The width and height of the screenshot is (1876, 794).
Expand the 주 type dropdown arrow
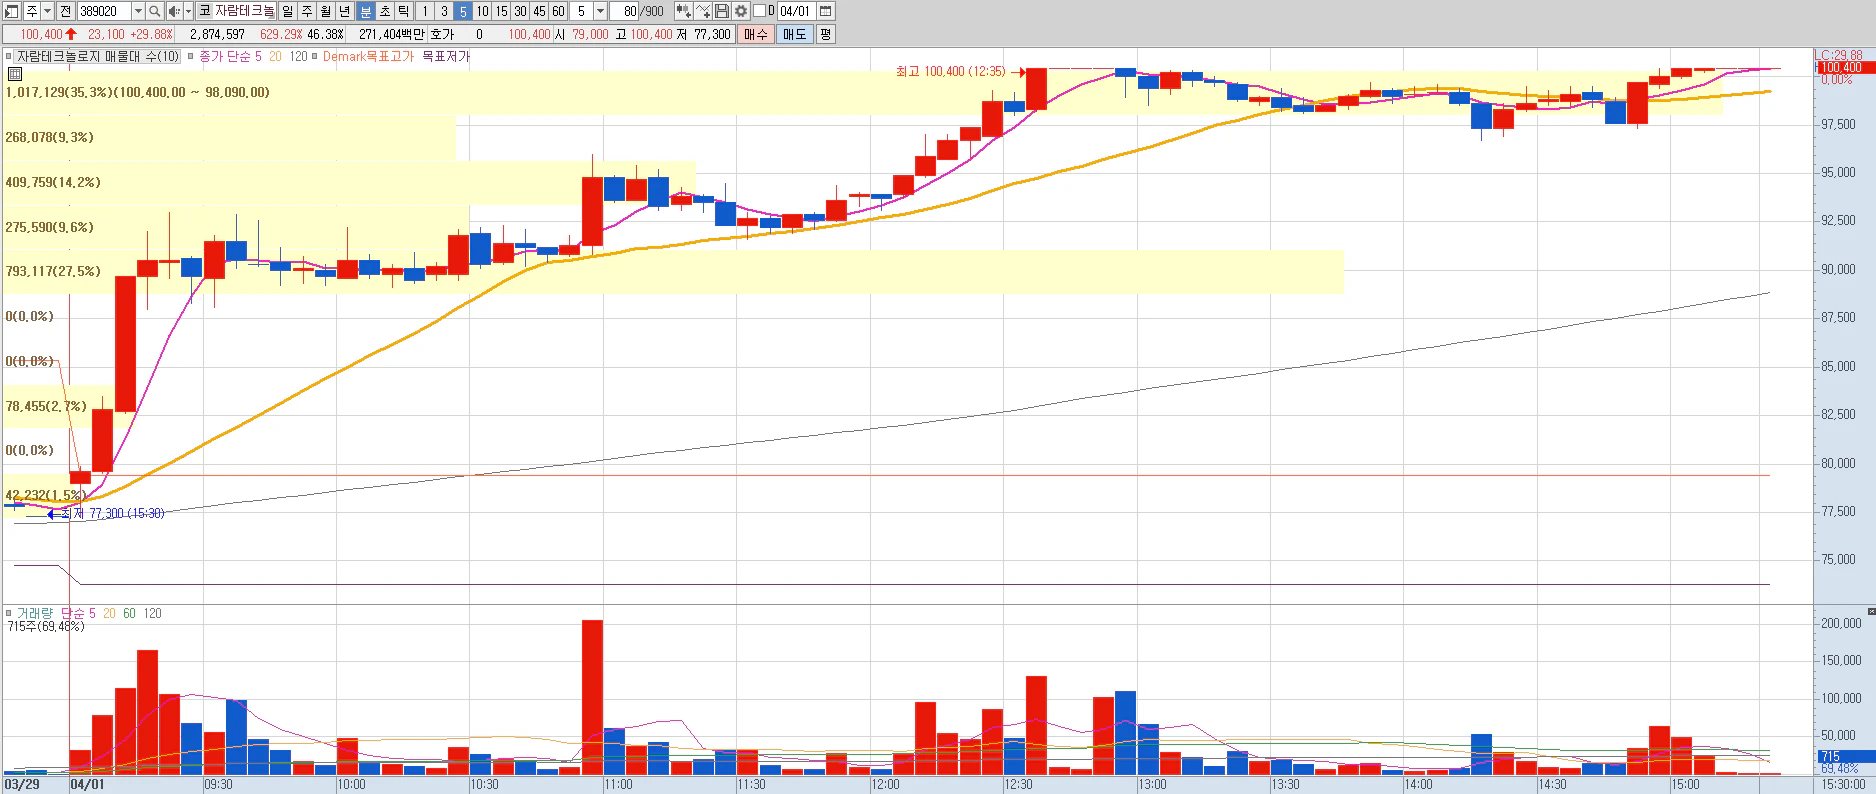pyautogui.click(x=47, y=11)
